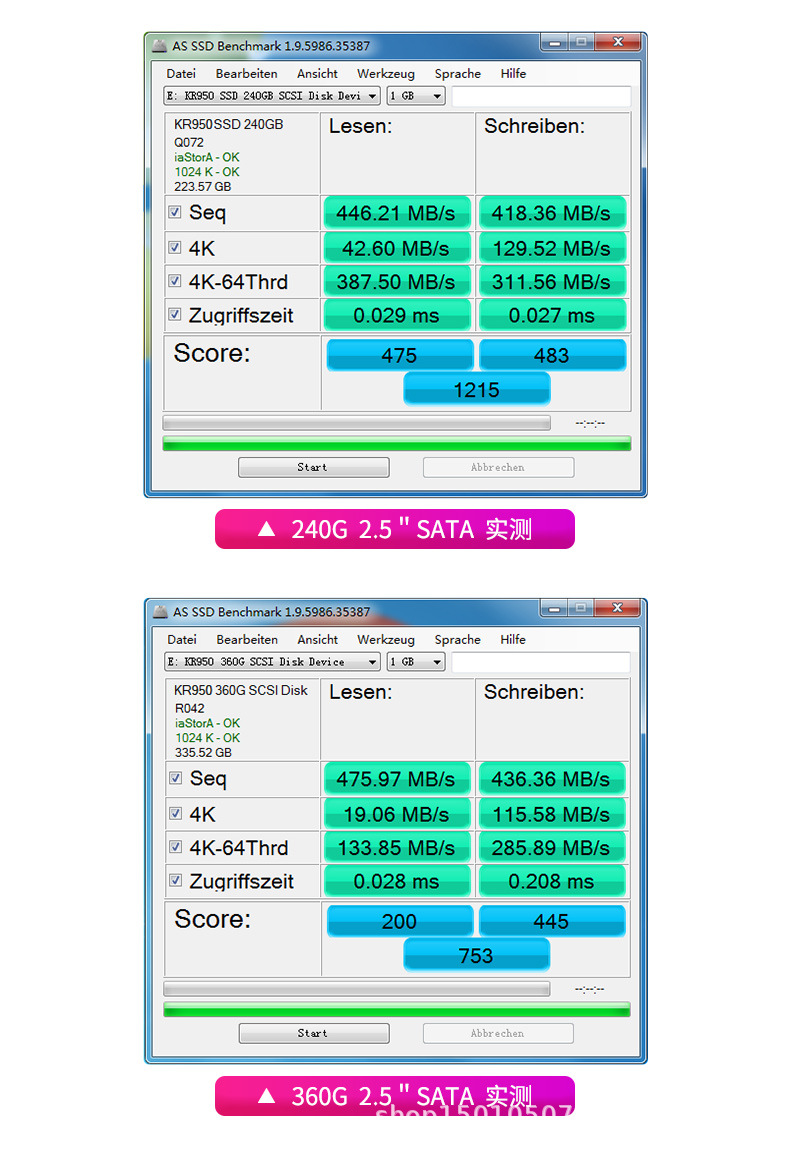The height and width of the screenshot is (1150, 790).
Task: Toggle Zugriffszeit checkbox in the 360G window
Action: tap(175, 880)
